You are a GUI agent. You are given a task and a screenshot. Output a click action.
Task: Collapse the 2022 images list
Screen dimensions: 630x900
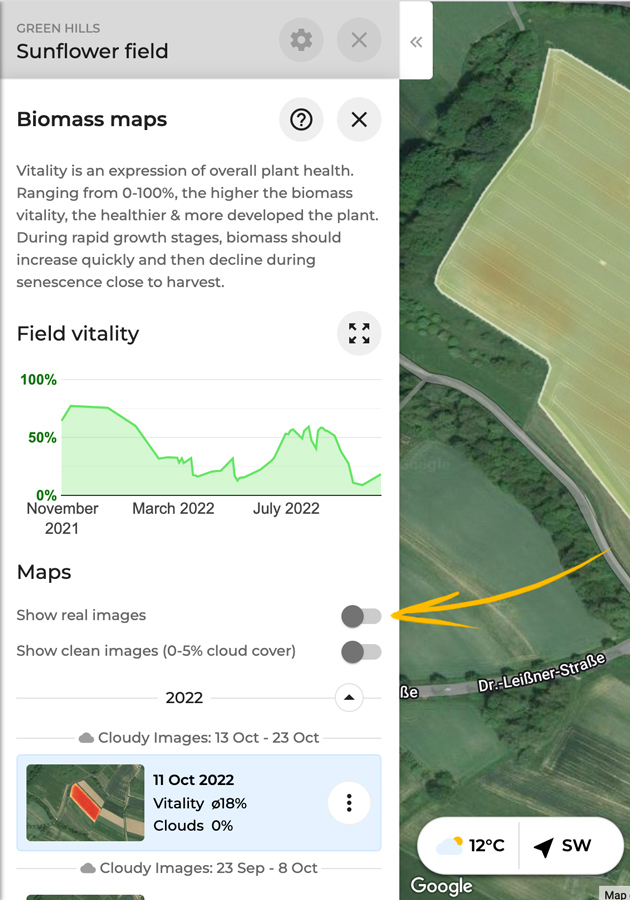(x=349, y=697)
